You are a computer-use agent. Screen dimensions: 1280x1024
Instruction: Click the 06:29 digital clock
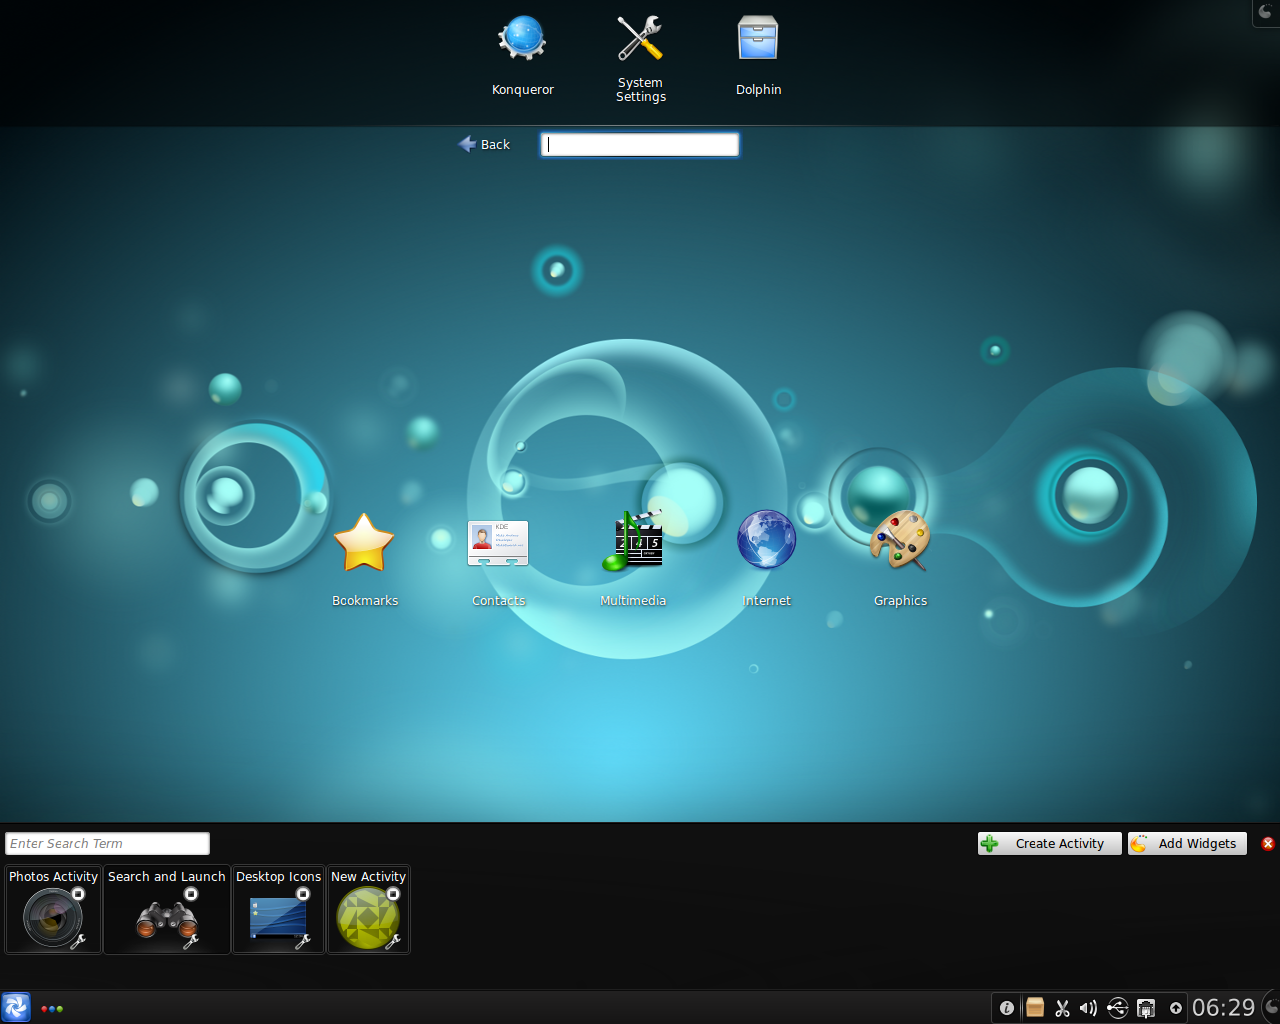coord(1223,1008)
